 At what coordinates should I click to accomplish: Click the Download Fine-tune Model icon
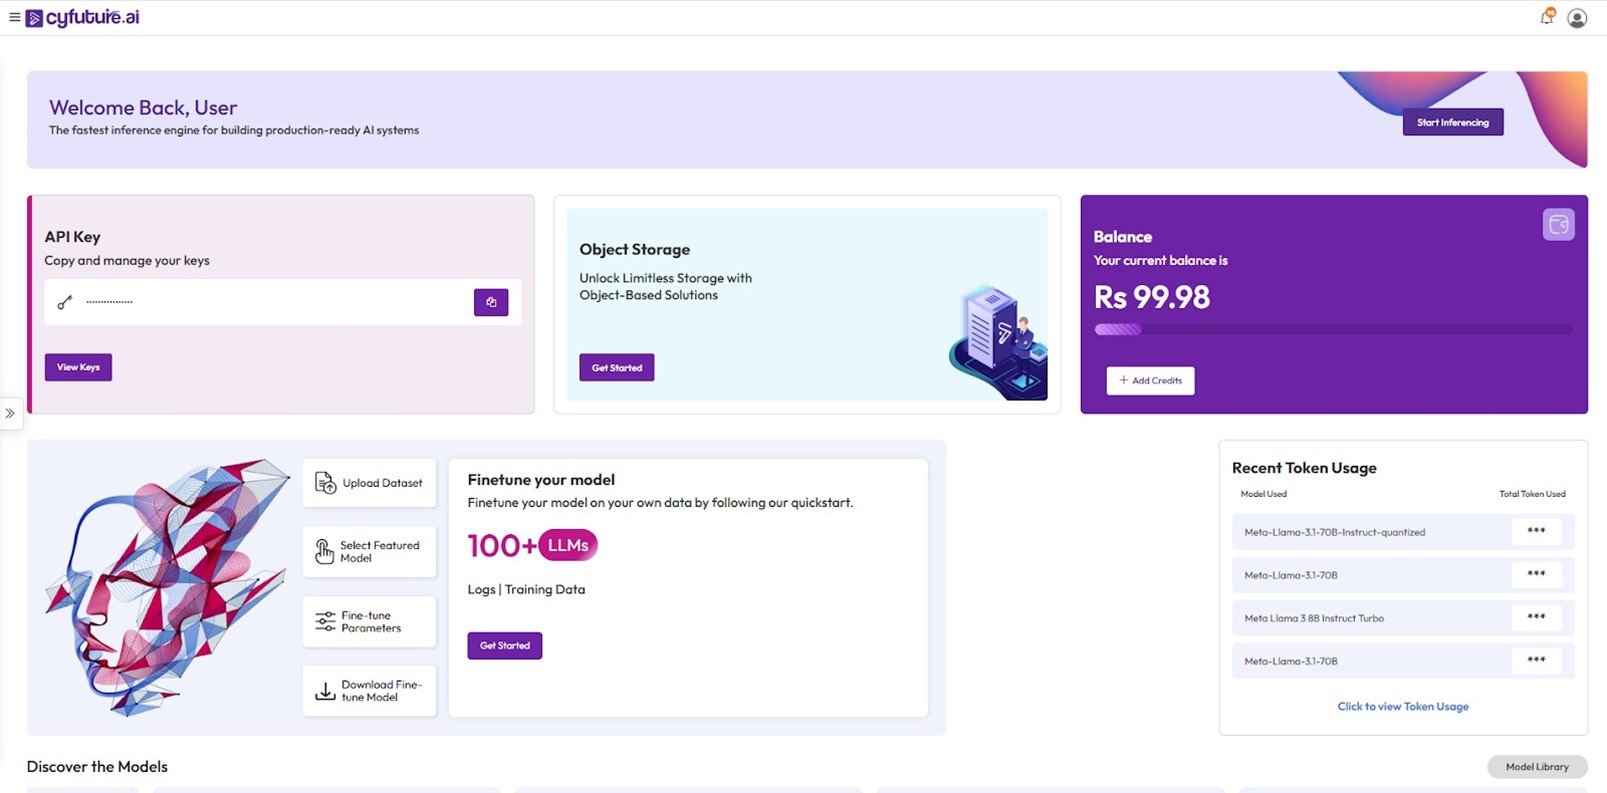(x=325, y=691)
